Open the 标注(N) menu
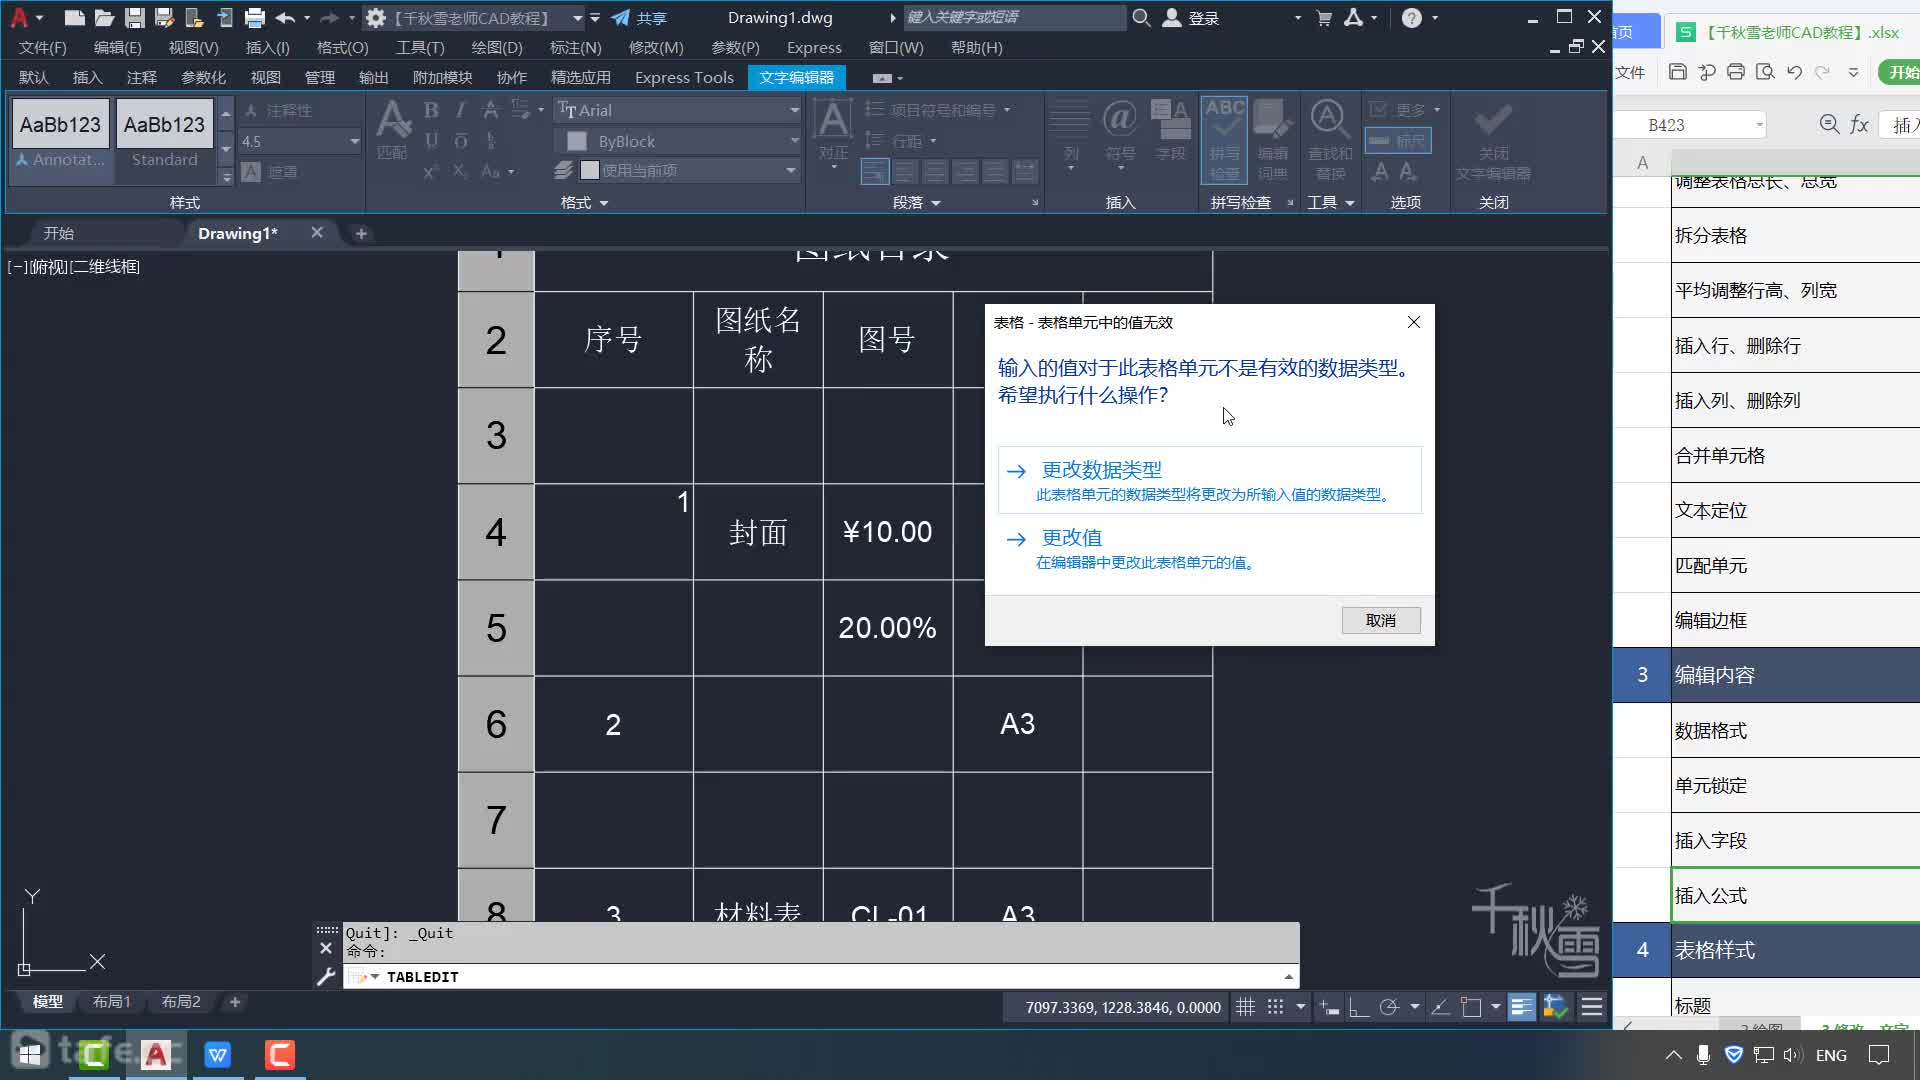 point(576,48)
